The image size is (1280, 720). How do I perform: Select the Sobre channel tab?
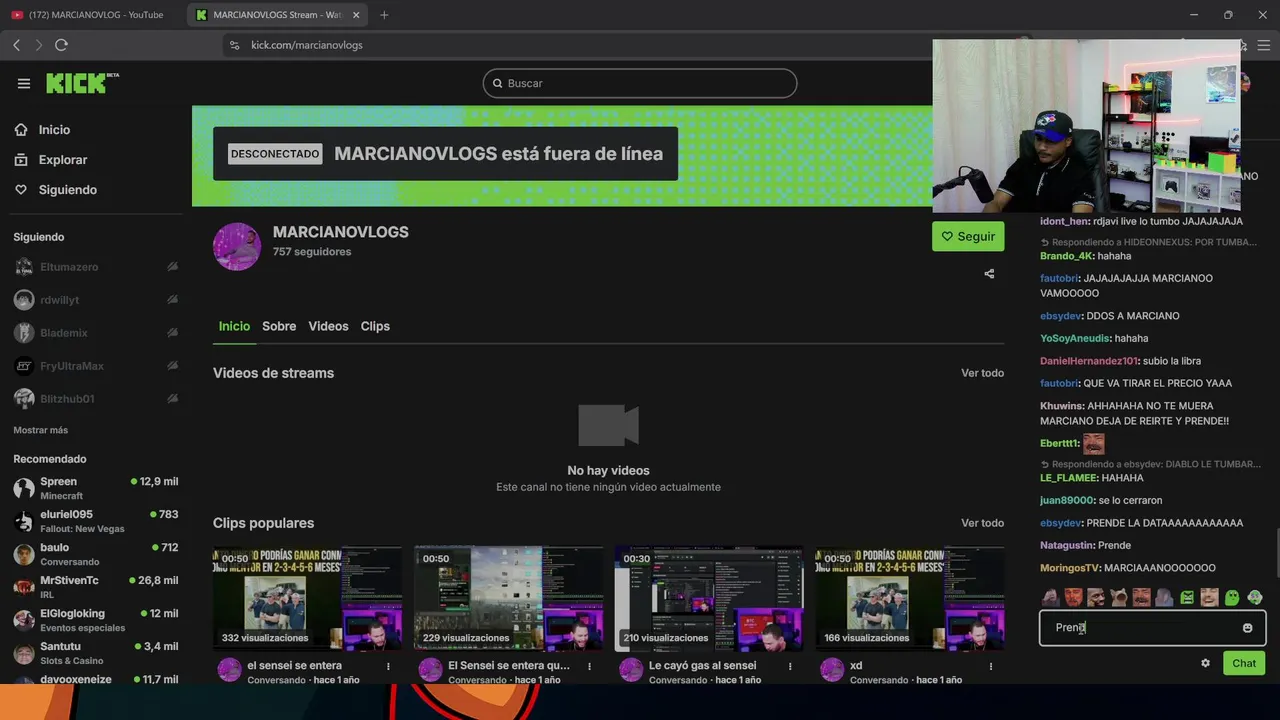coord(279,326)
